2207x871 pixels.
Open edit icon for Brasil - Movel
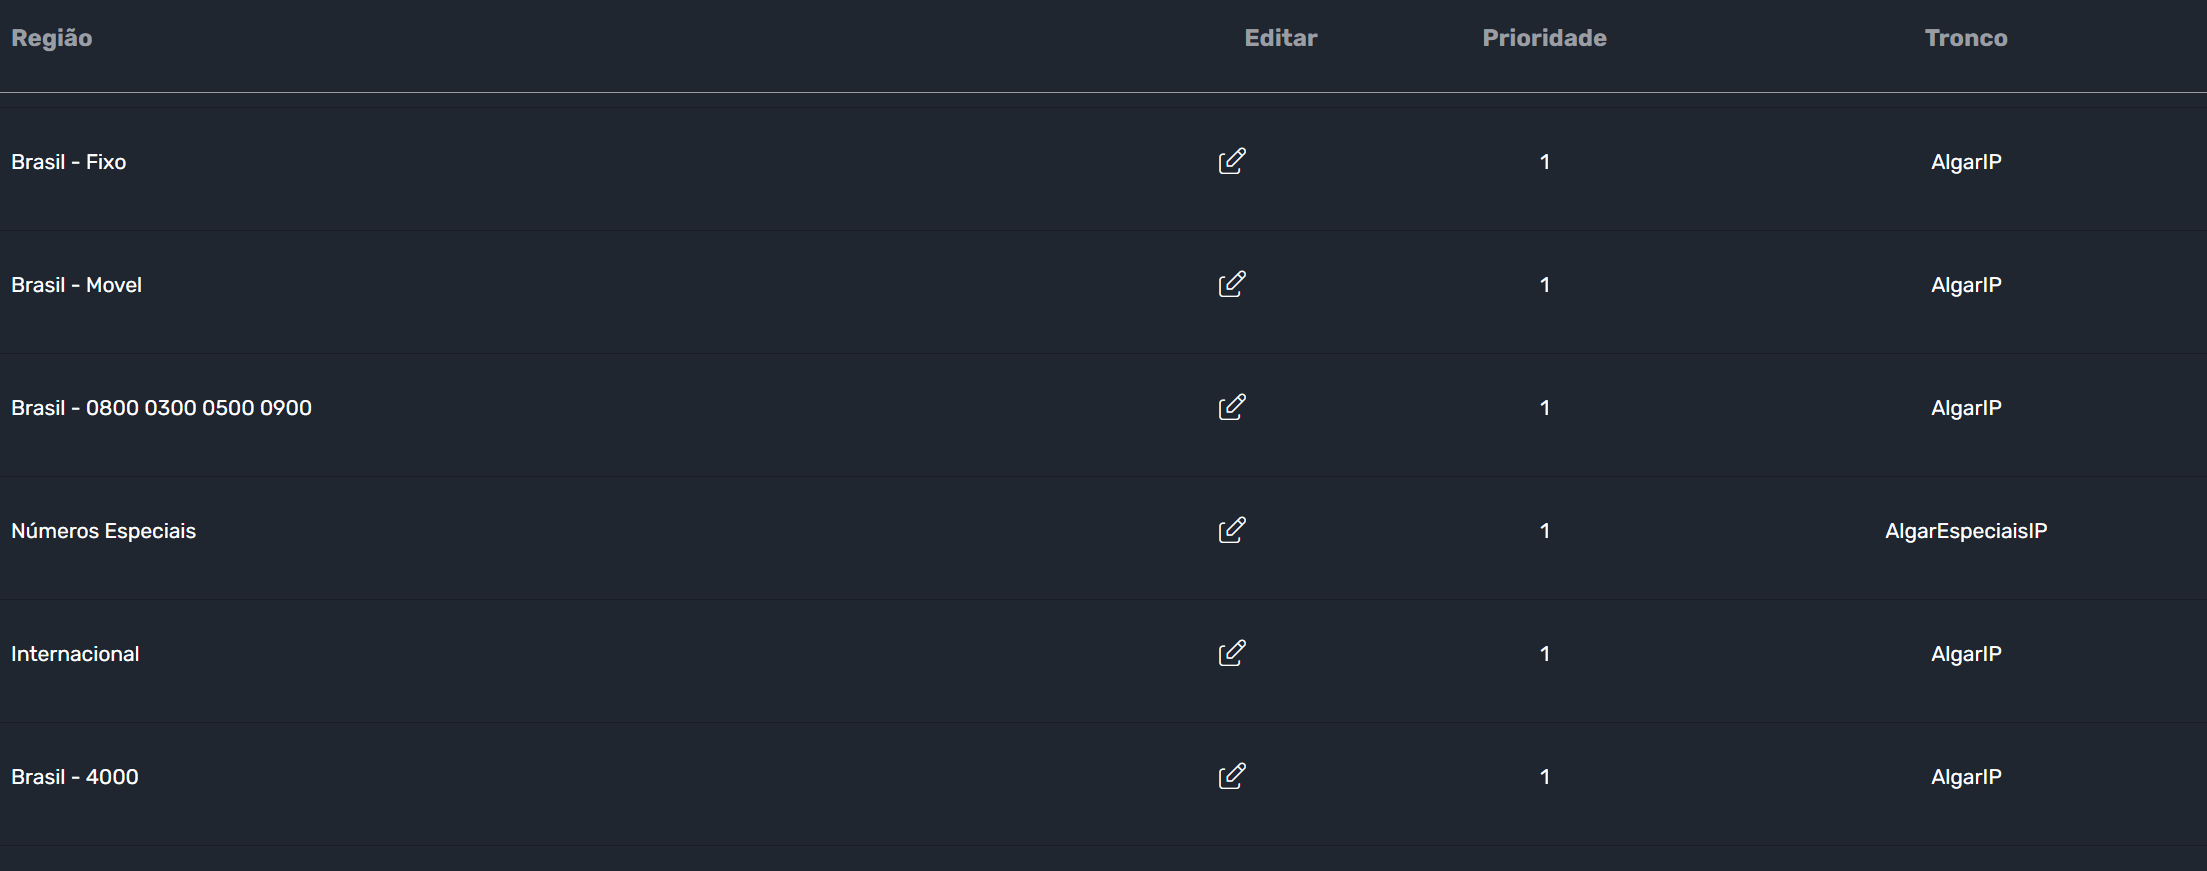point(1232,284)
